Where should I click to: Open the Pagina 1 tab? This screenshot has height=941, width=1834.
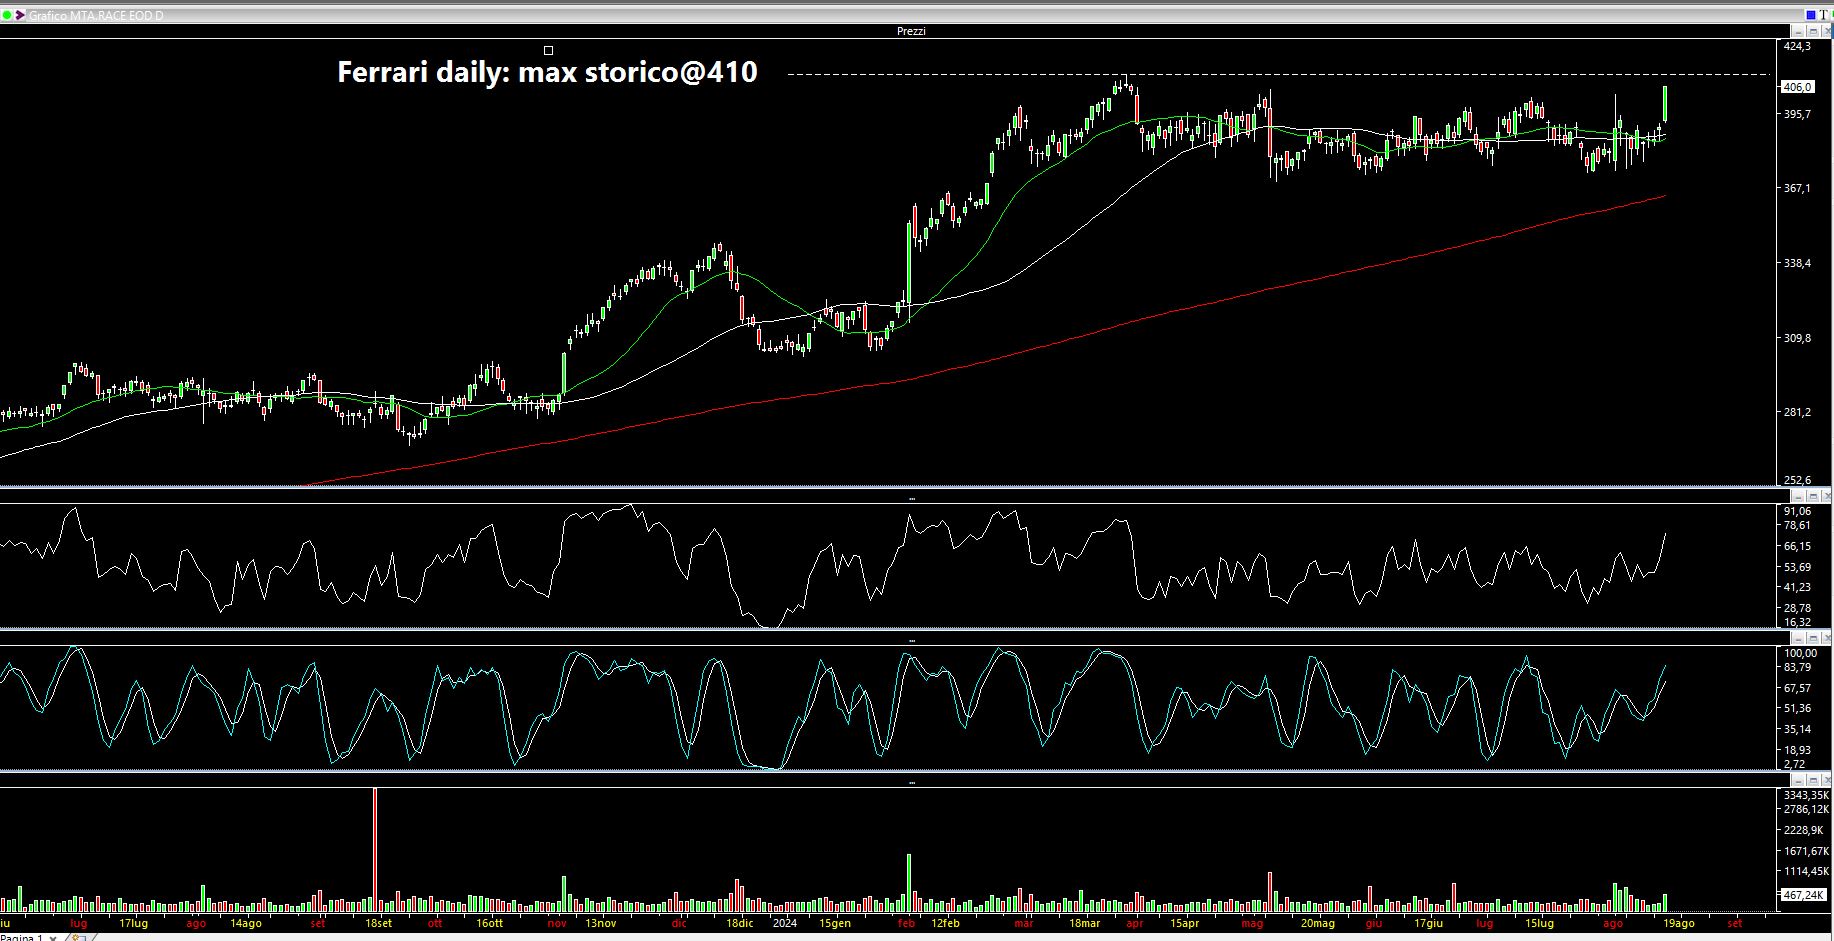(22, 937)
